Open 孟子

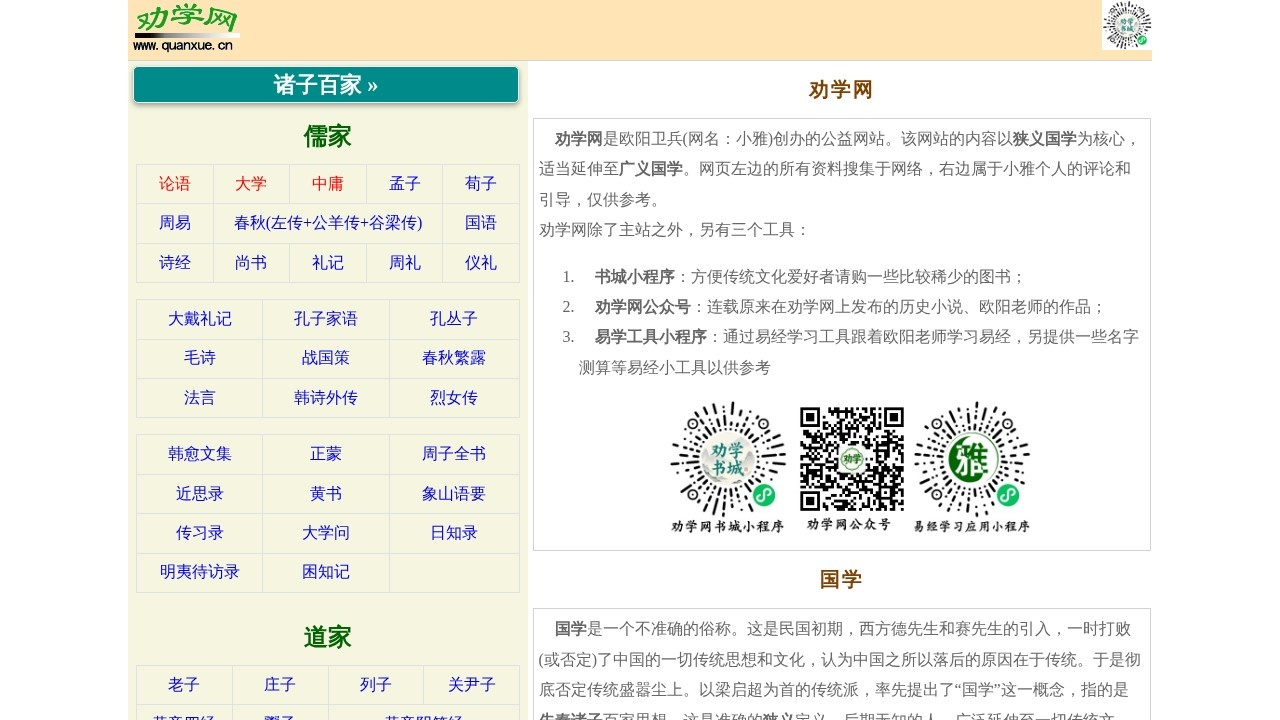(x=405, y=184)
